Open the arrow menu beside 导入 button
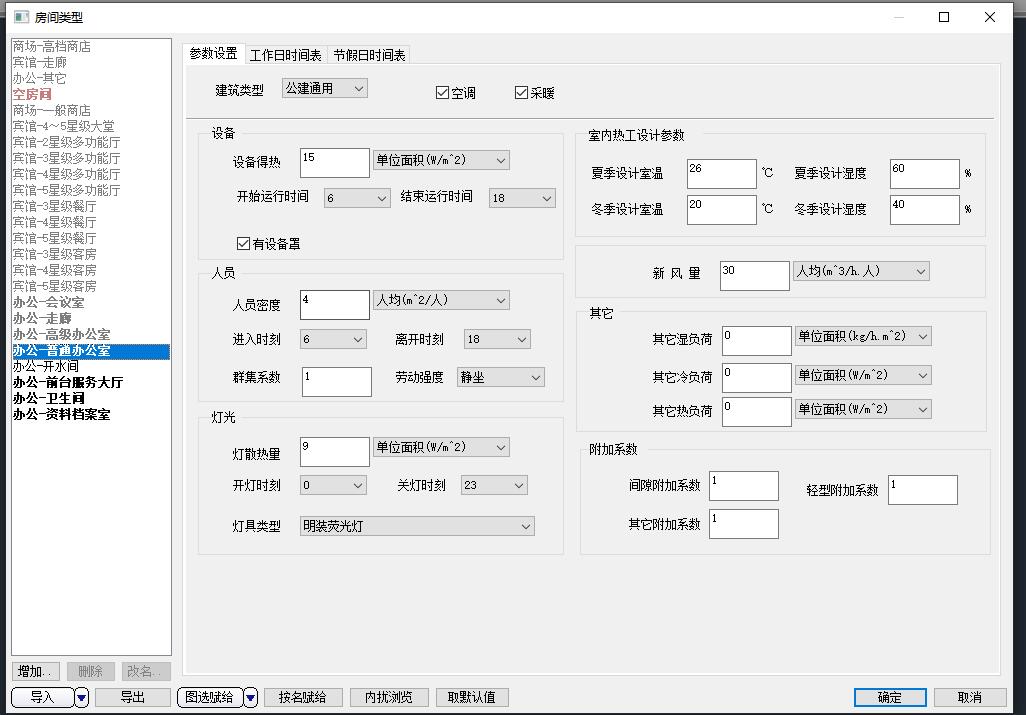This screenshot has height=715, width=1026. coord(82,697)
